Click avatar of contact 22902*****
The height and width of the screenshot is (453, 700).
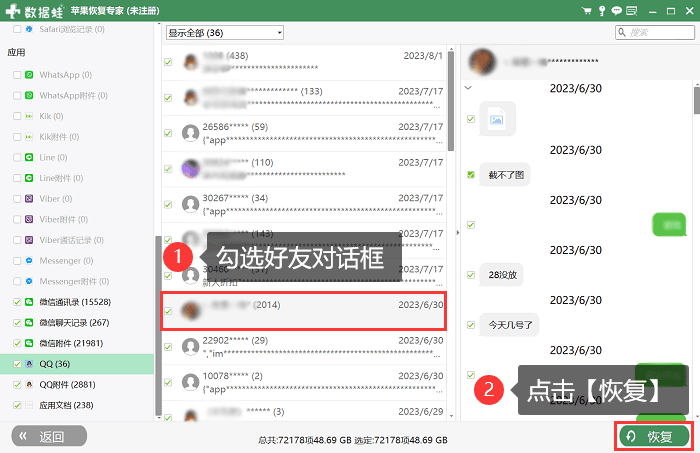pyautogui.click(x=191, y=347)
